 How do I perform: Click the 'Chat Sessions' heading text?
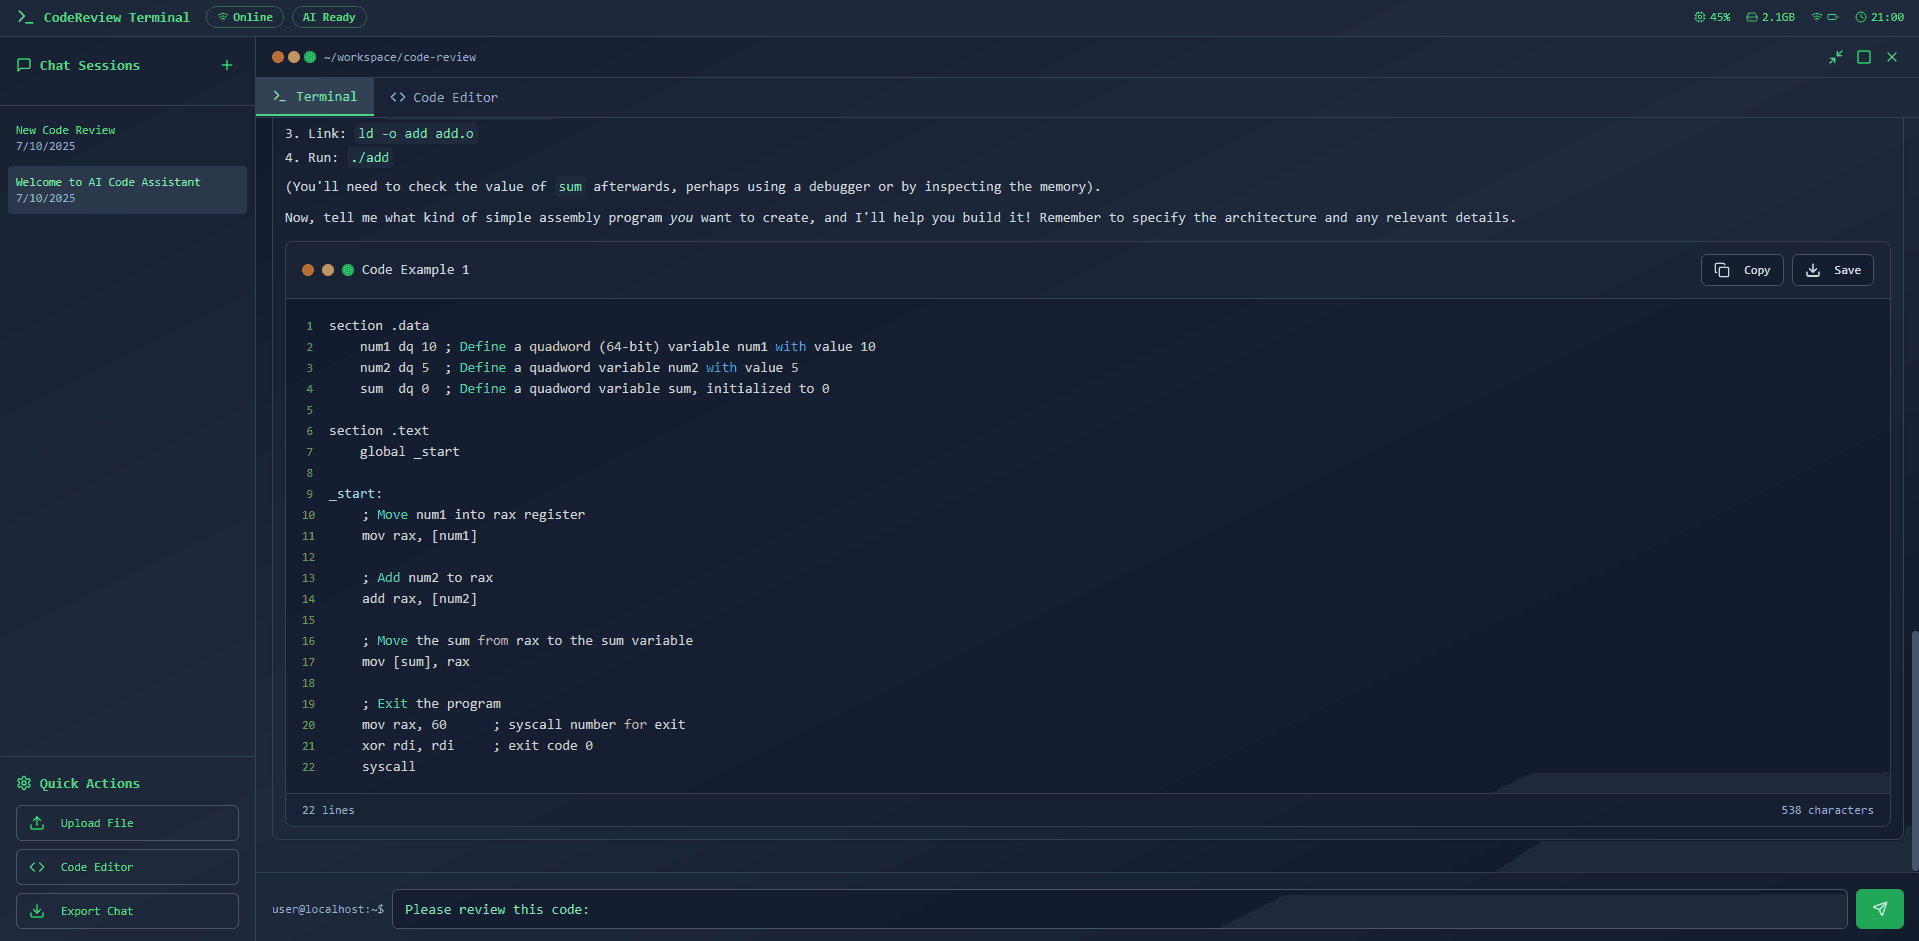[x=90, y=65]
